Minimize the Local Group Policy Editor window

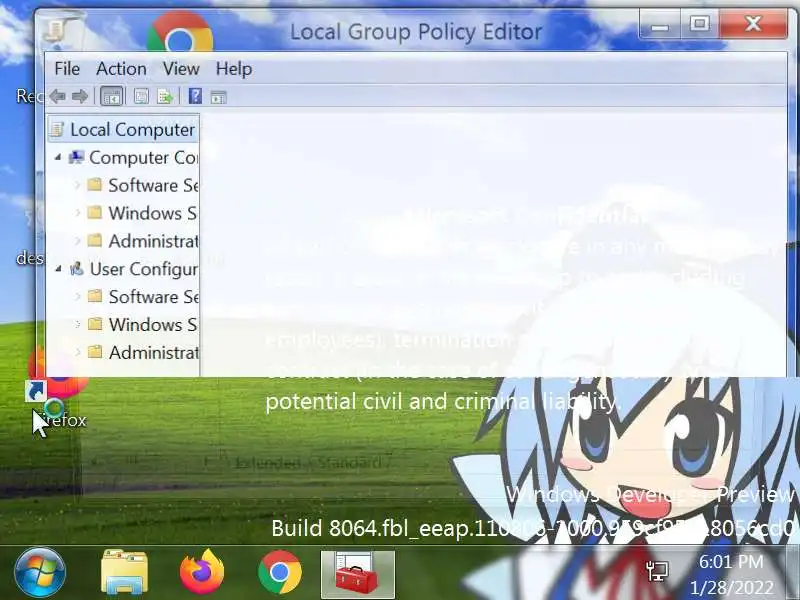coord(659,24)
